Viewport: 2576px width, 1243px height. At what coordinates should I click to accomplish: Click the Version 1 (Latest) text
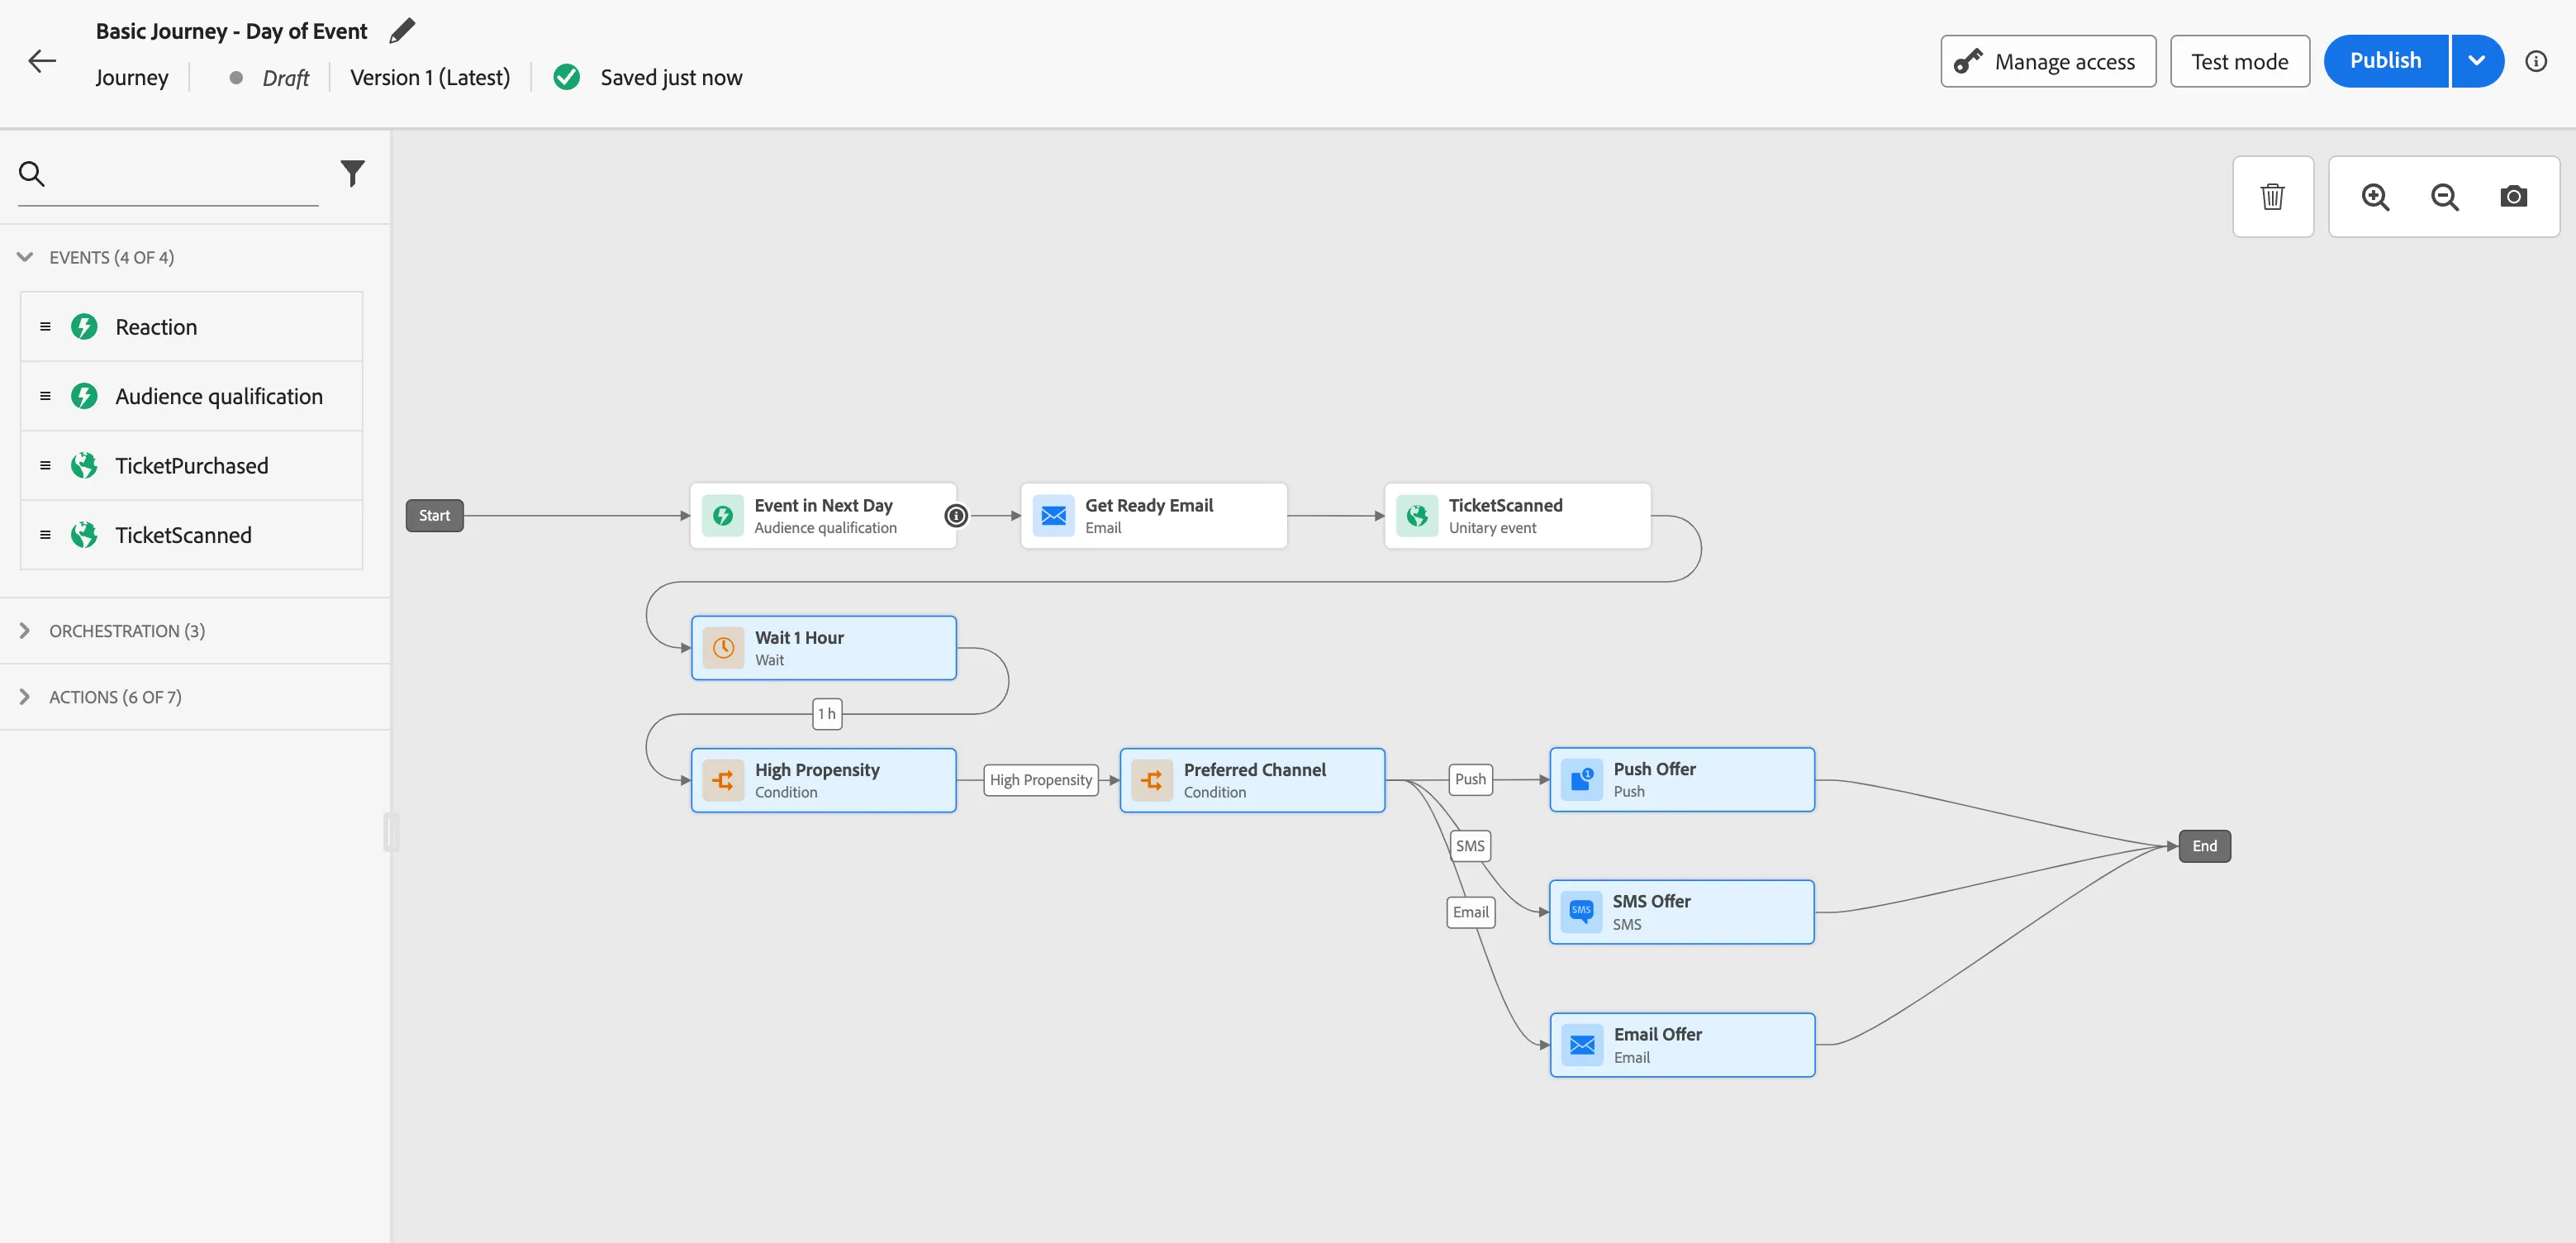coord(430,77)
